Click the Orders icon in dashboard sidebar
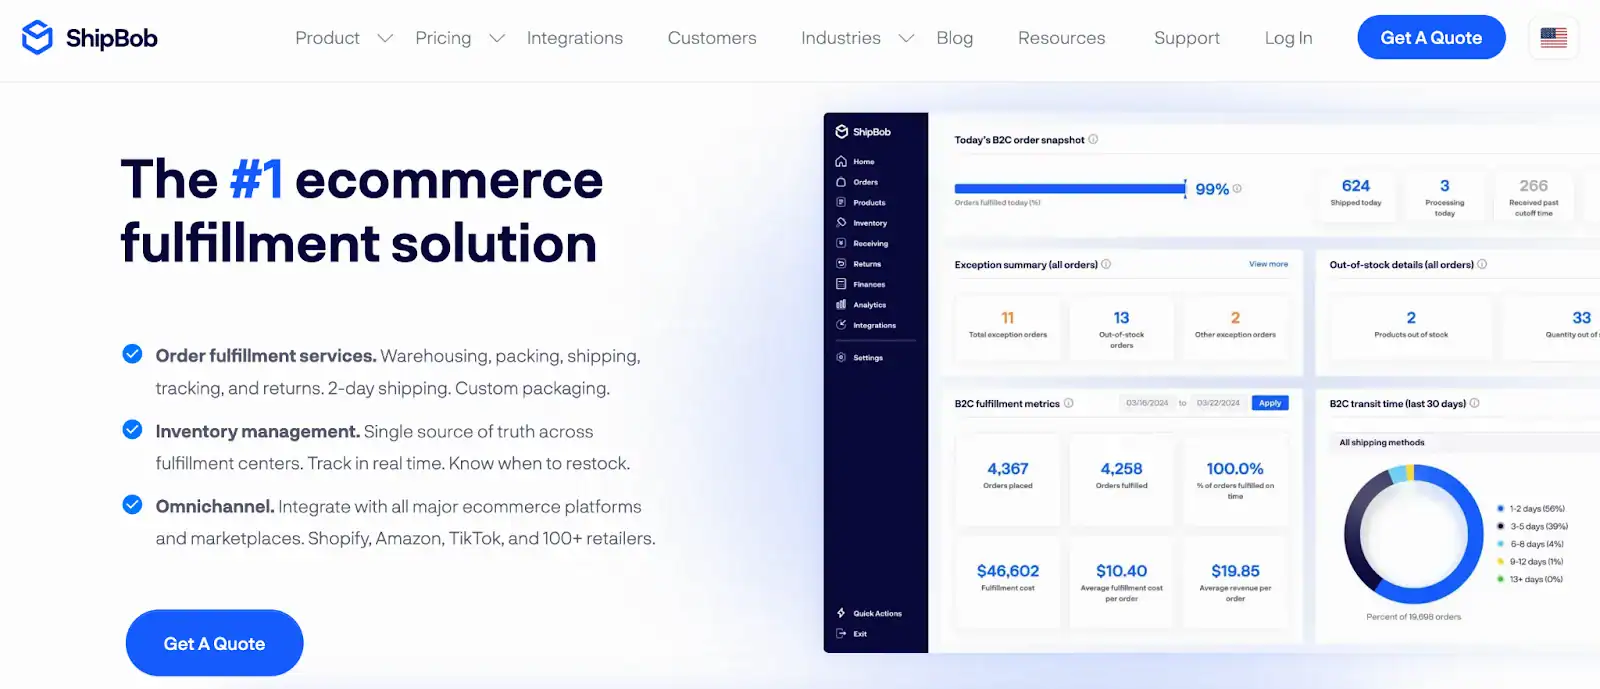This screenshot has width=1600, height=689. [x=841, y=182]
